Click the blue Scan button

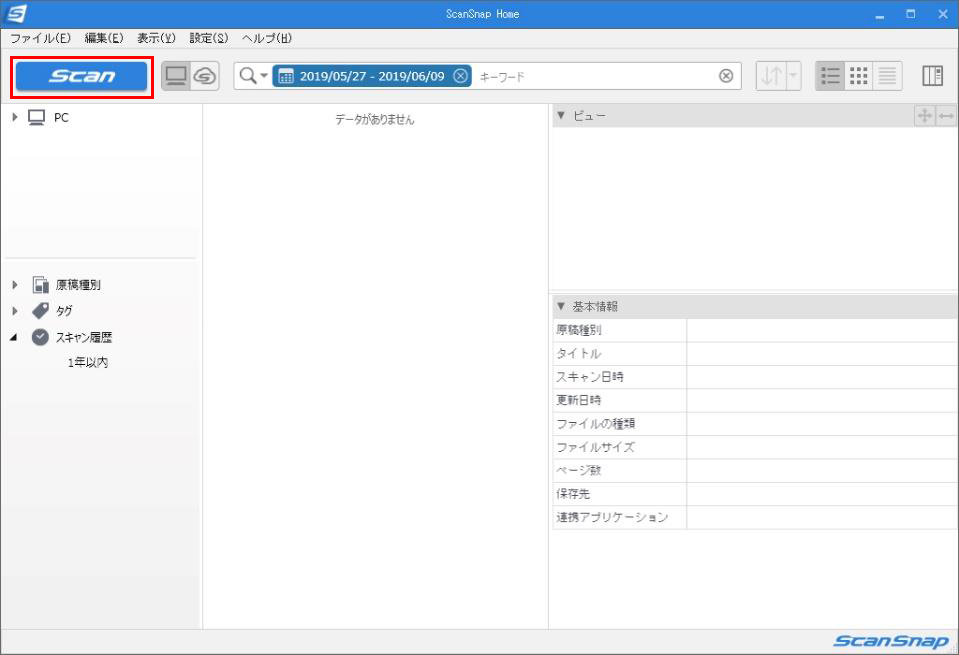coord(82,76)
